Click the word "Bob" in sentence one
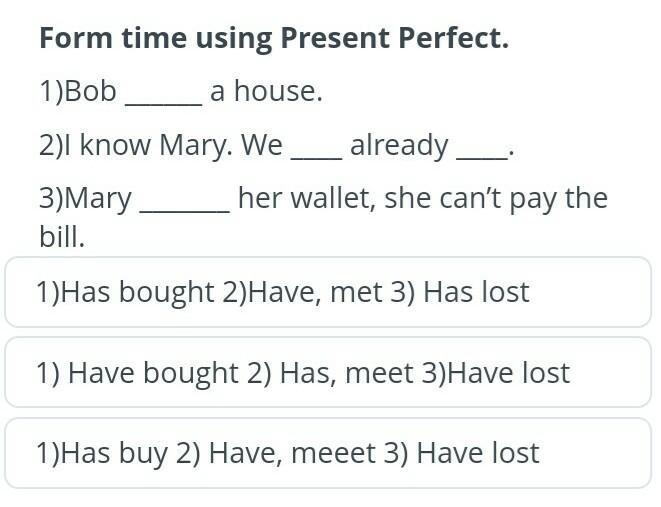The image size is (661, 507). (x=91, y=92)
